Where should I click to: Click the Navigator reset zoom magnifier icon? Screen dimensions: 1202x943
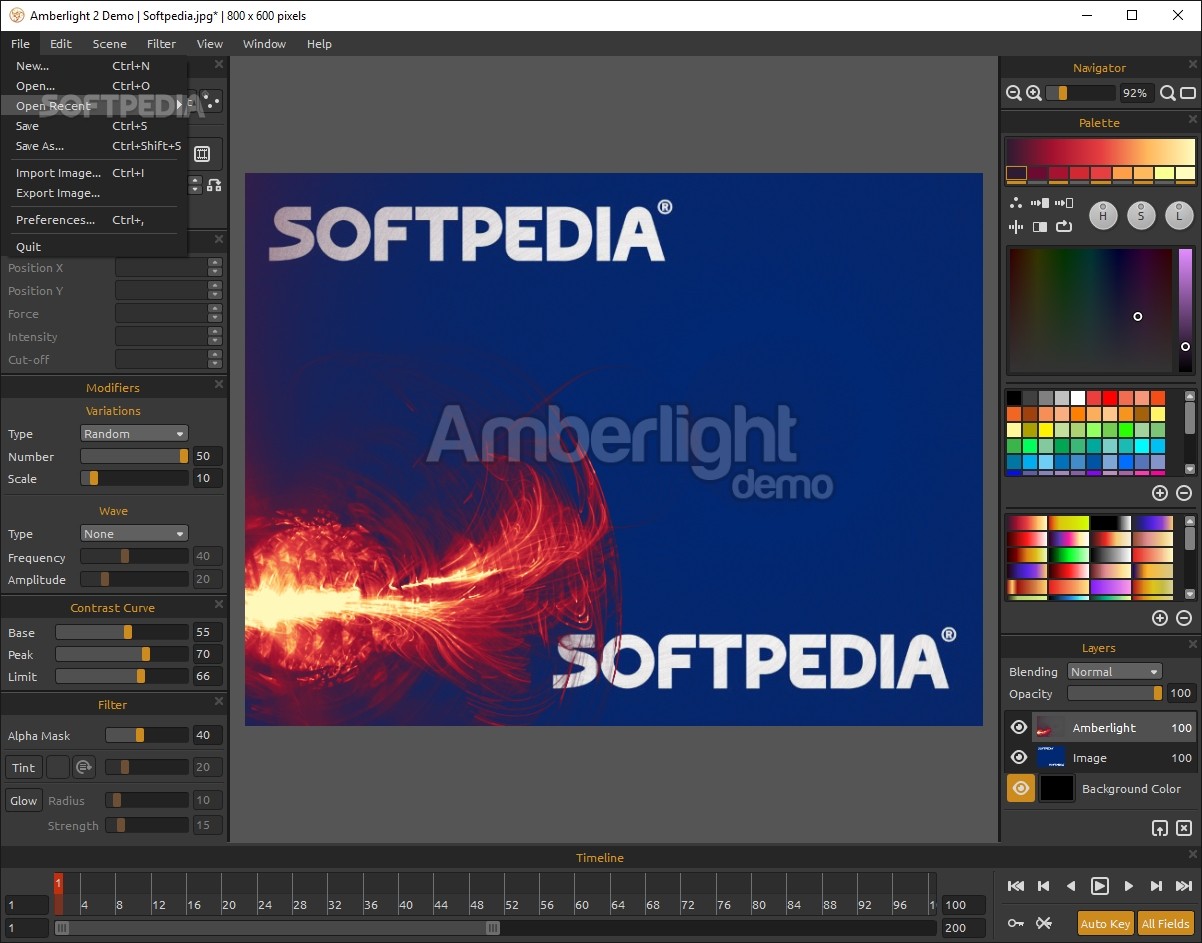[x=1168, y=93]
